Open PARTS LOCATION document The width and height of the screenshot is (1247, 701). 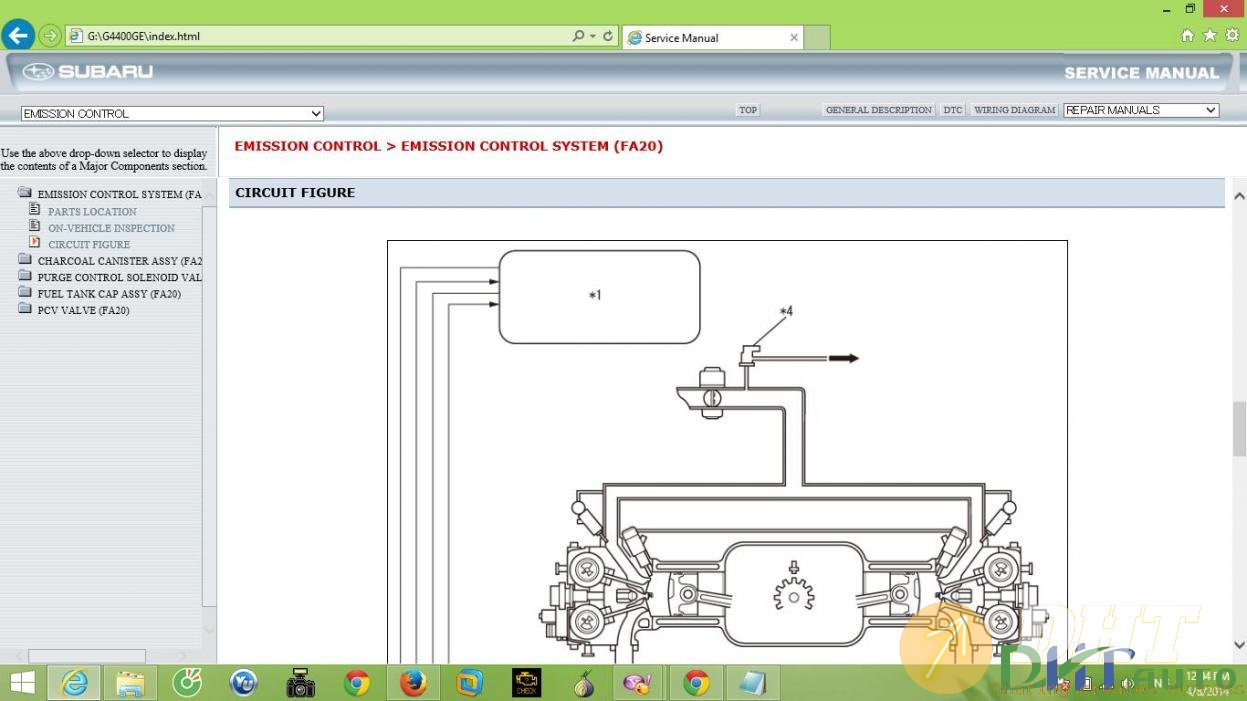[92, 212]
